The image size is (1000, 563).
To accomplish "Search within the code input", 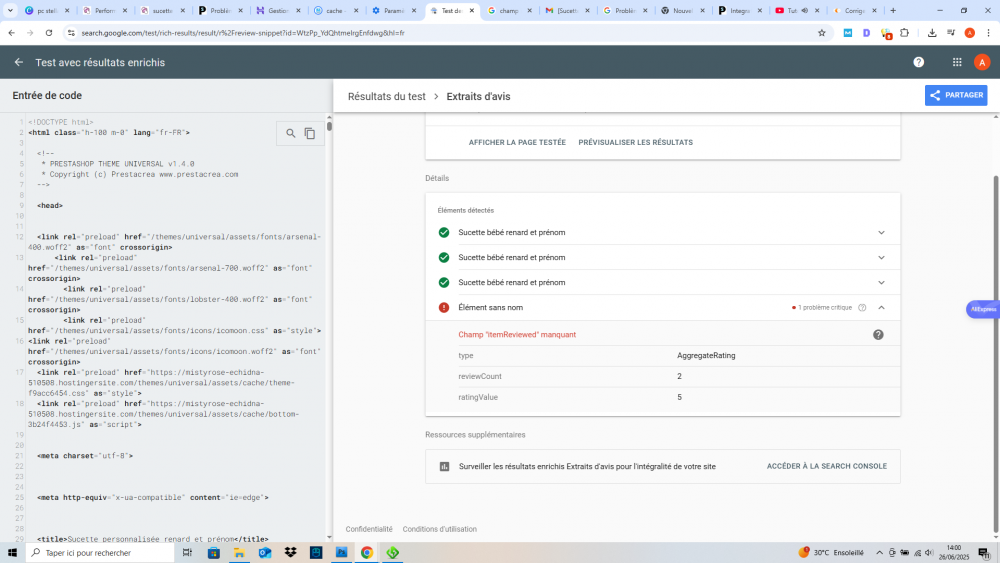I will tap(291, 133).
